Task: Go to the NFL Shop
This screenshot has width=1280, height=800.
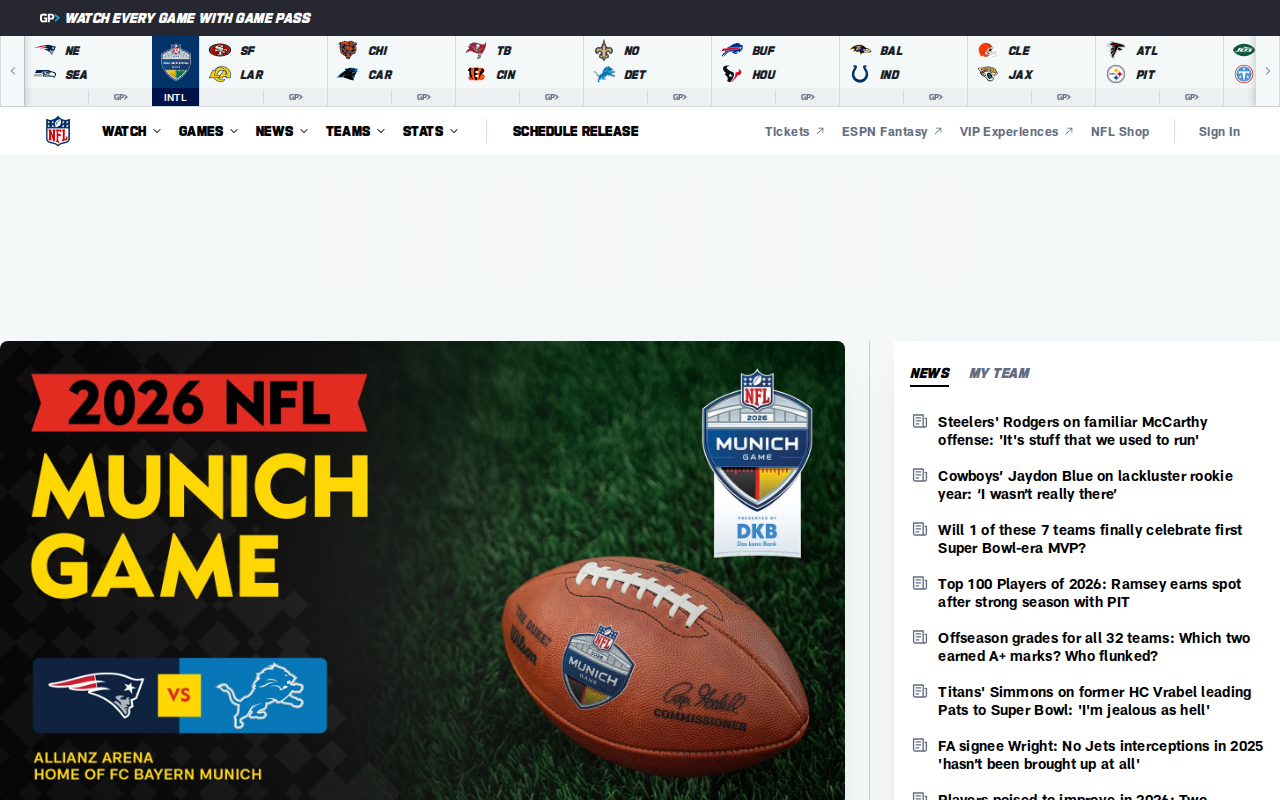Action: pyautogui.click(x=1120, y=131)
